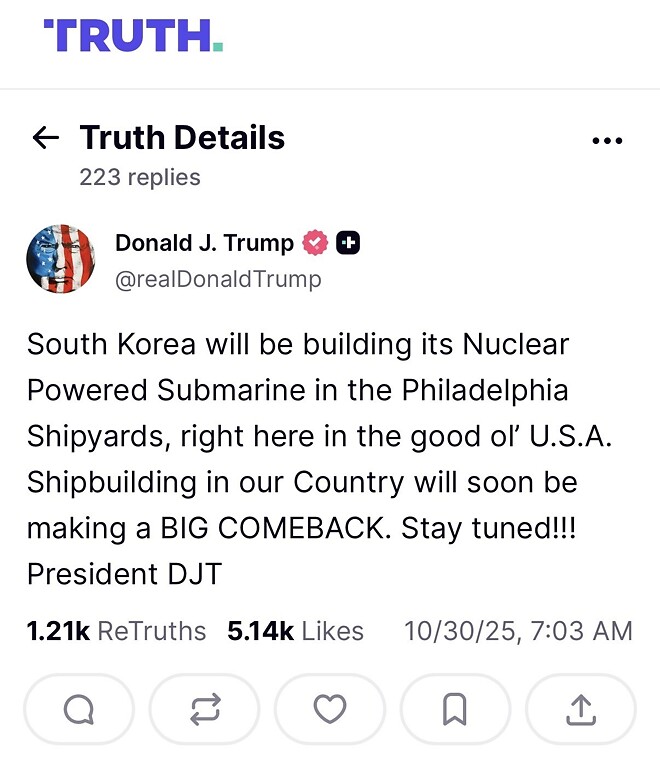Bookmark this Truth post

click(x=455, y=709)
